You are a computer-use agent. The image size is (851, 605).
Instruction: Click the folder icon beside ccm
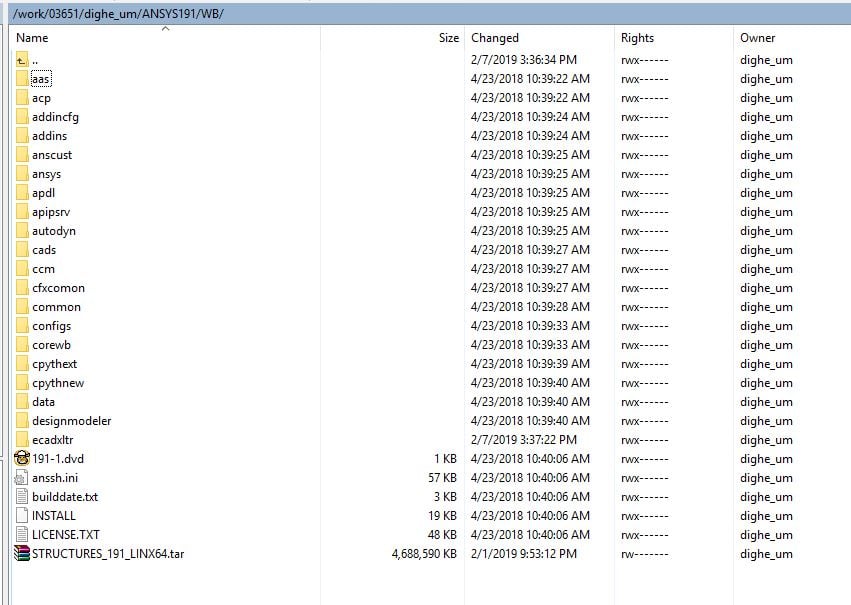(22, 269)
